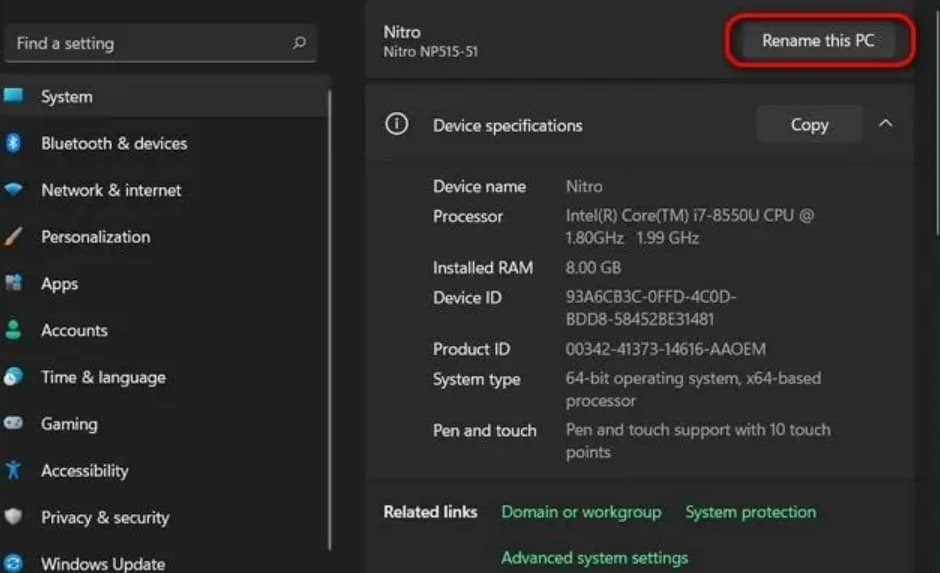Screen dimensions: 940x573
Task: Click the Network wifi icon in sidebar
Action: [x=13, y=189]
